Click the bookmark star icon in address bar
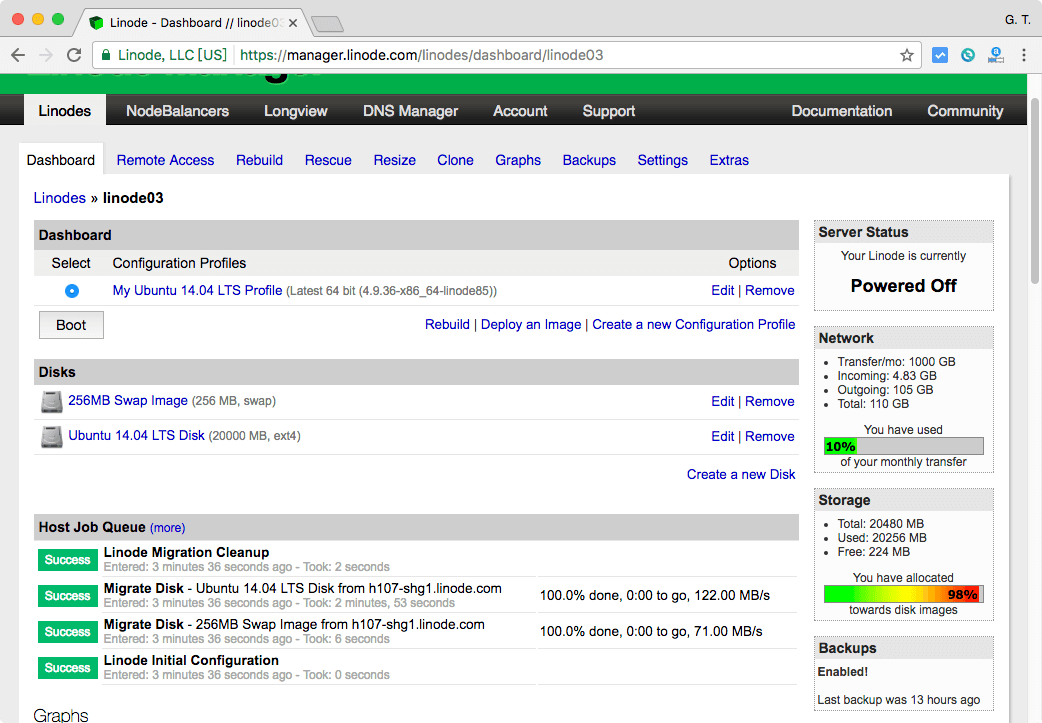 pyautogui.click(x=907, y=55)
